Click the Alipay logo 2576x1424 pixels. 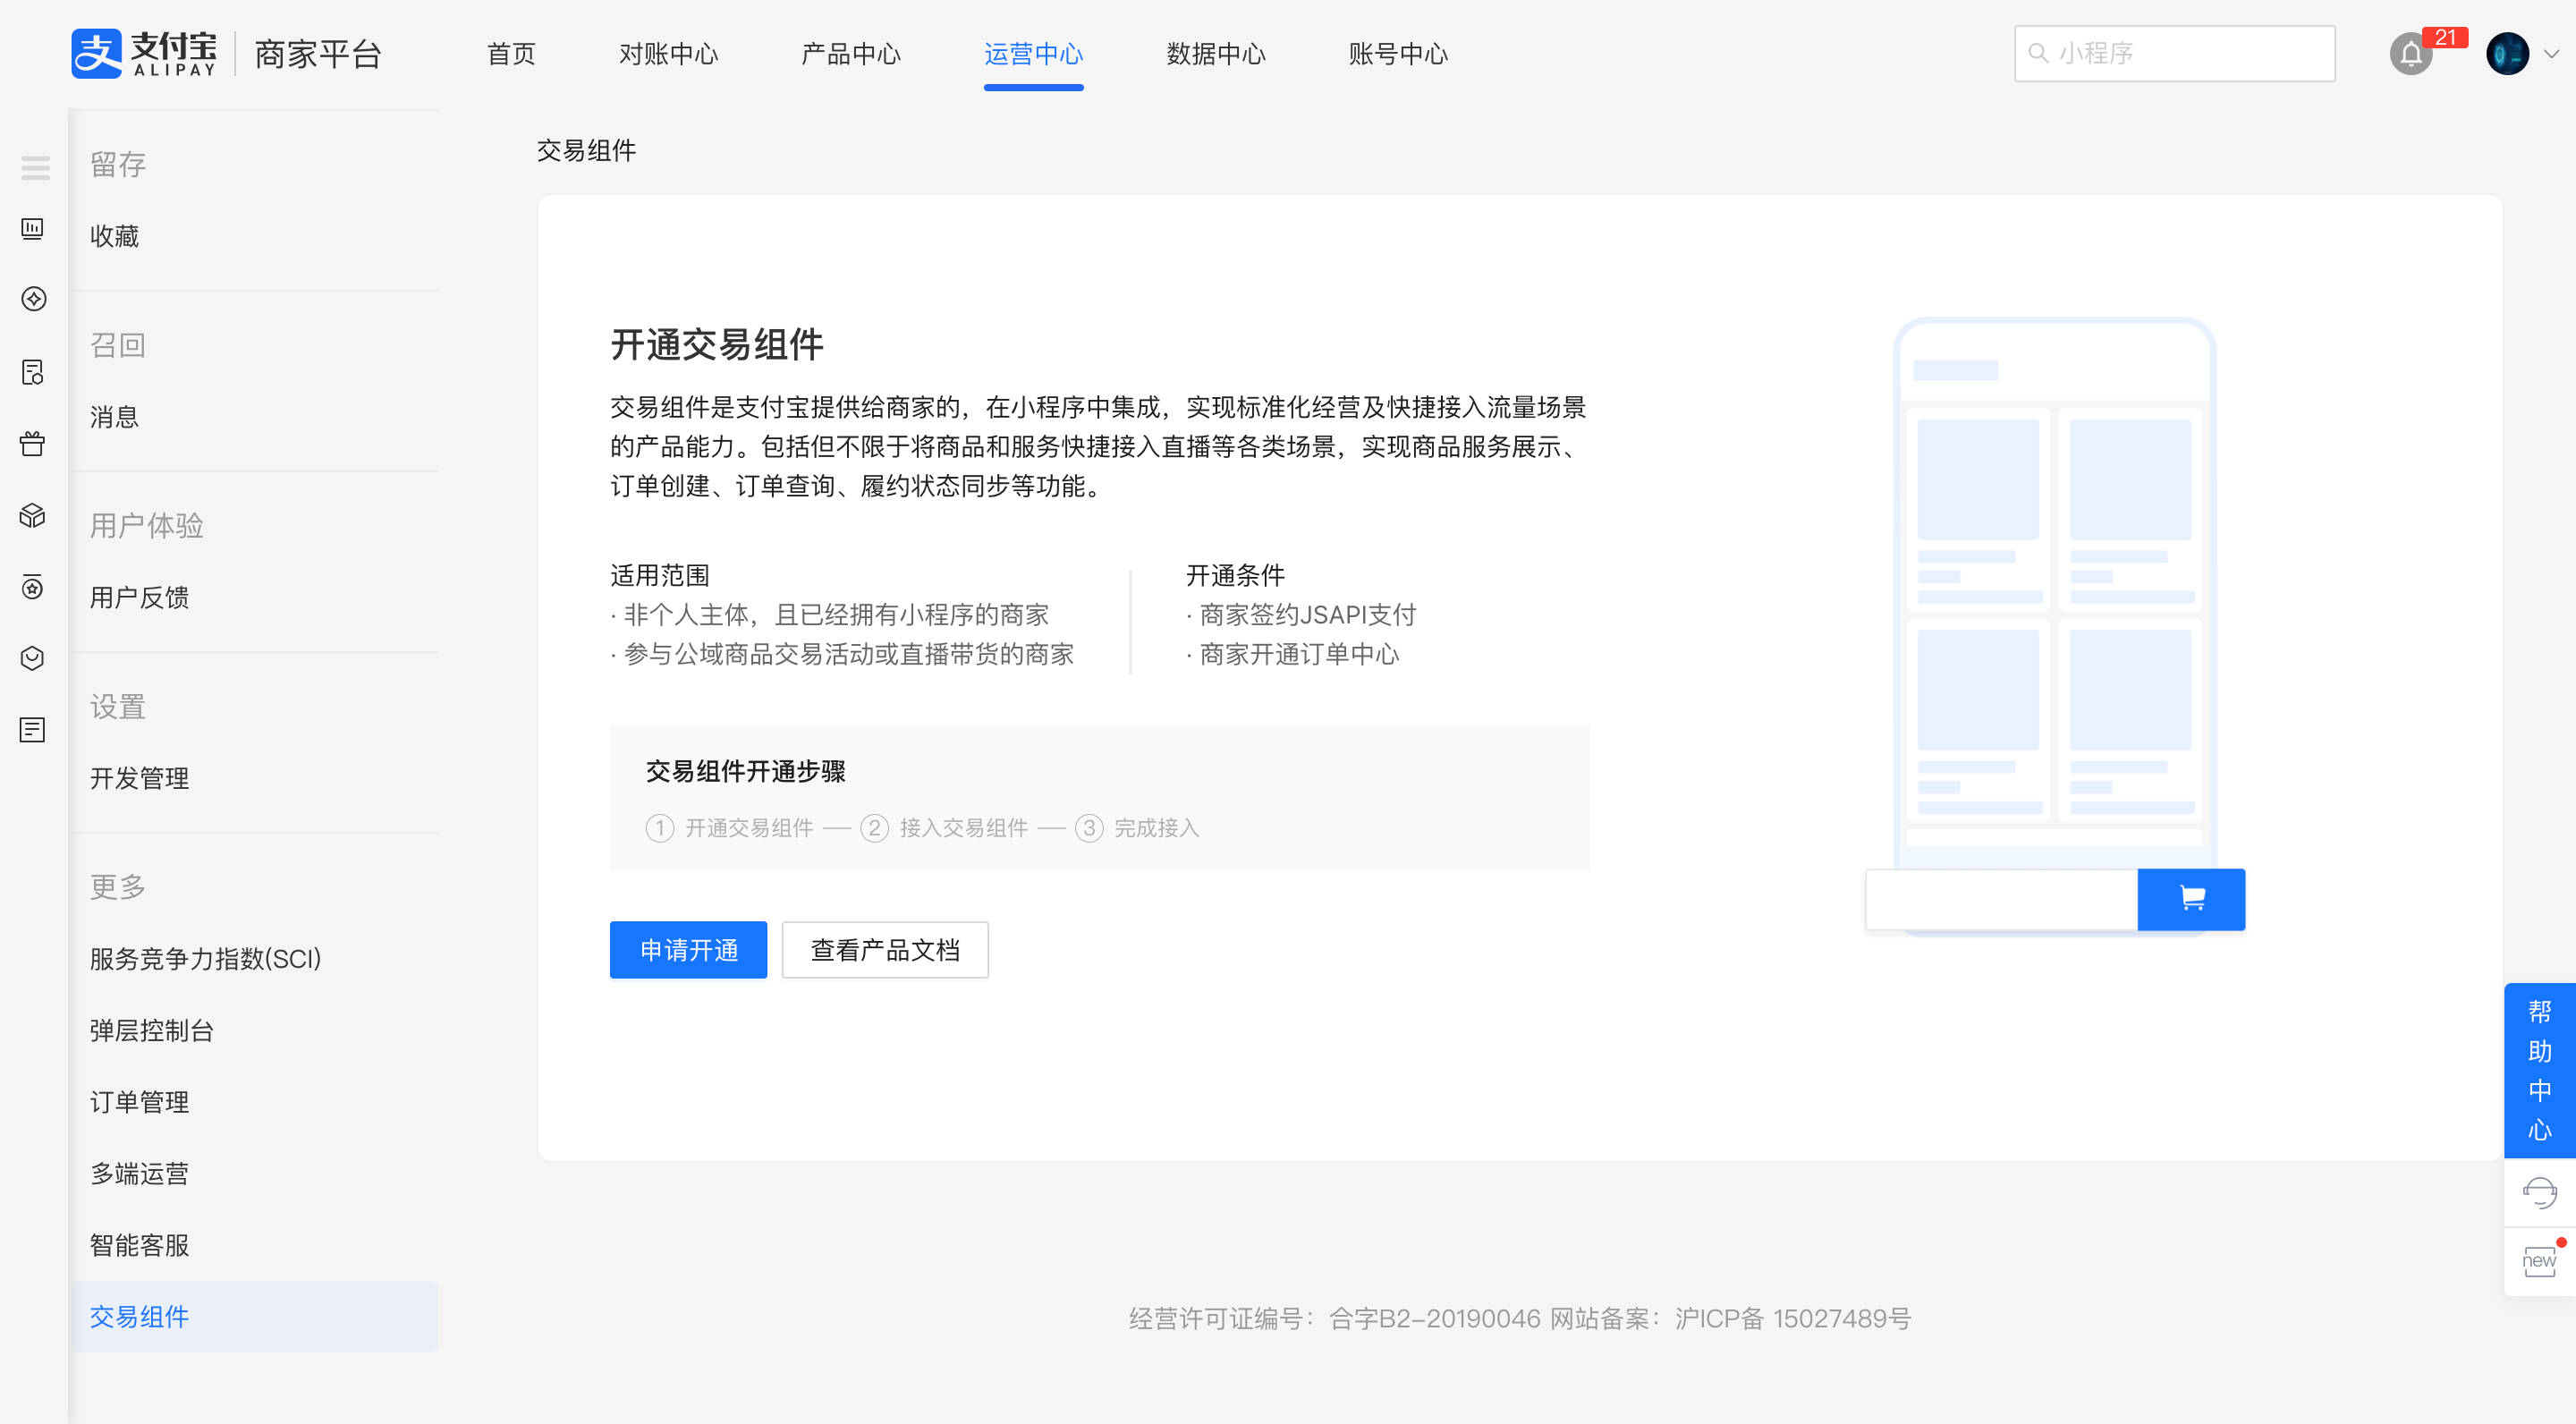click(x=145, y=54)
